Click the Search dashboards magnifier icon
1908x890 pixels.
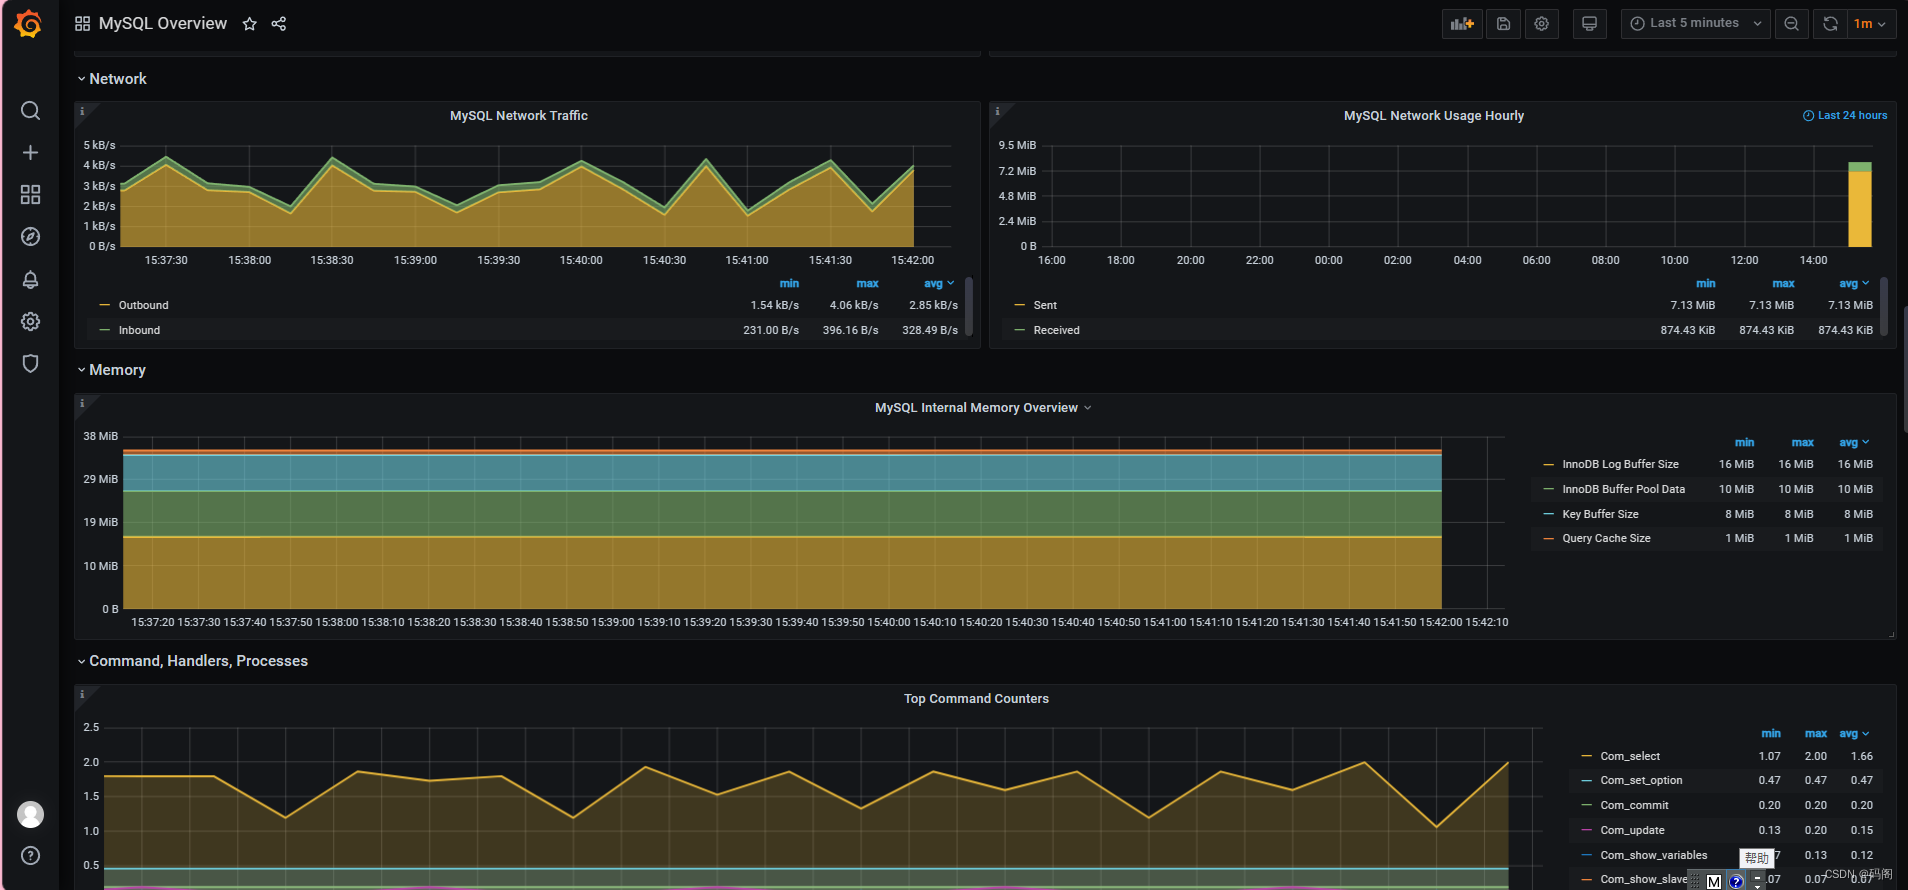click(x=31, y=110)
